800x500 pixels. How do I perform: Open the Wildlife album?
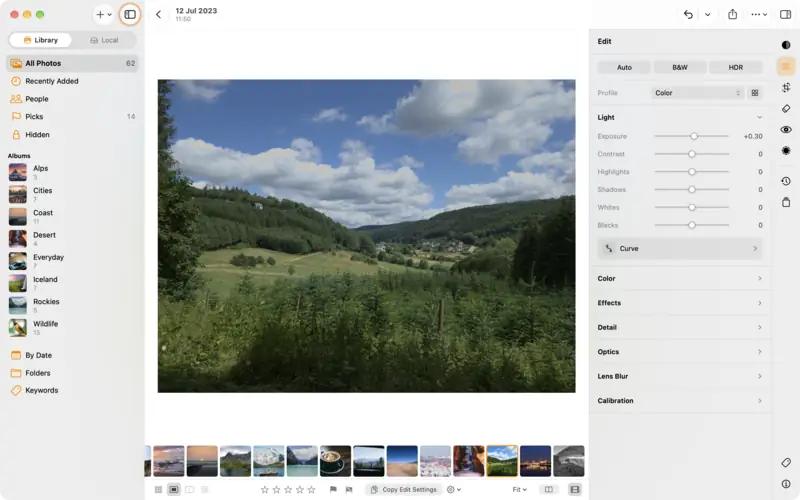72,328
